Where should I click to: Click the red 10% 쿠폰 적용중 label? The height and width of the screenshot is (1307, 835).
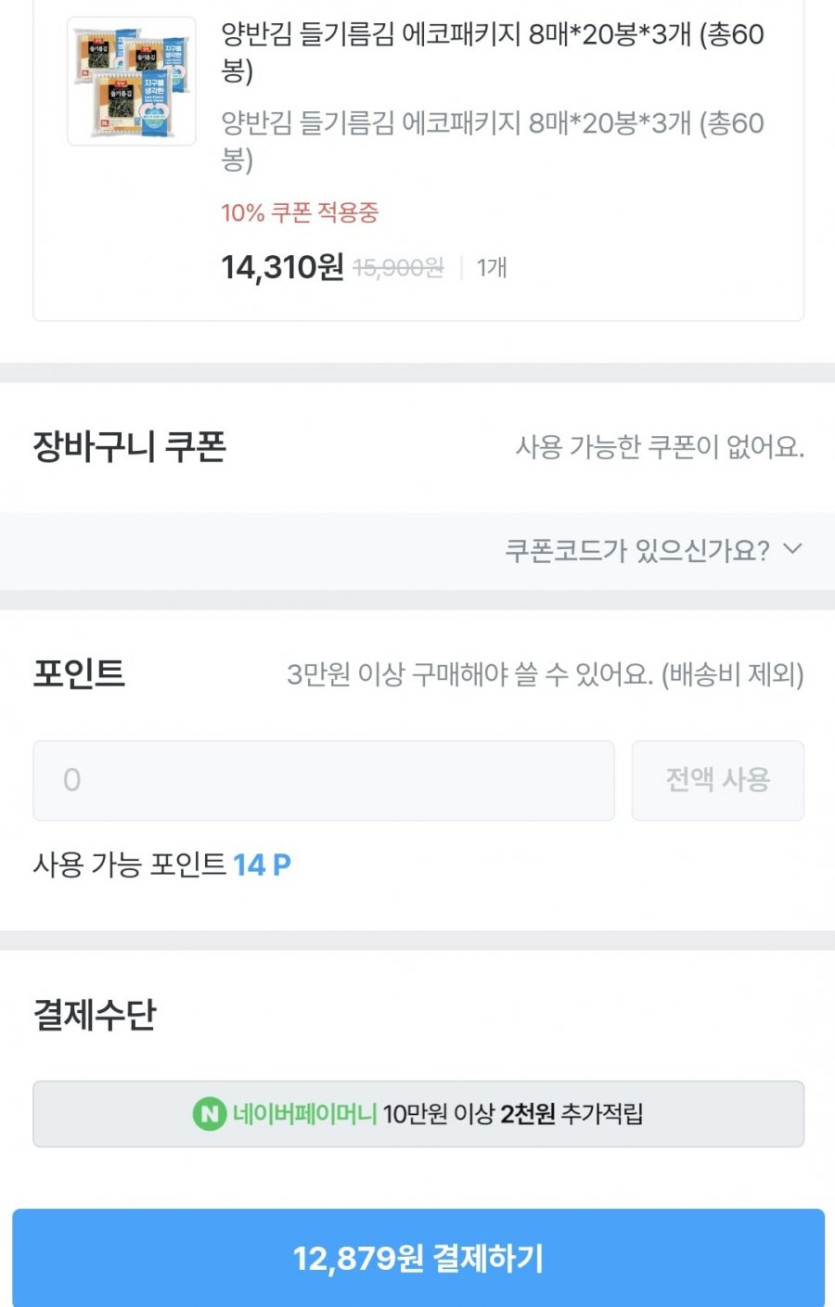299,213
